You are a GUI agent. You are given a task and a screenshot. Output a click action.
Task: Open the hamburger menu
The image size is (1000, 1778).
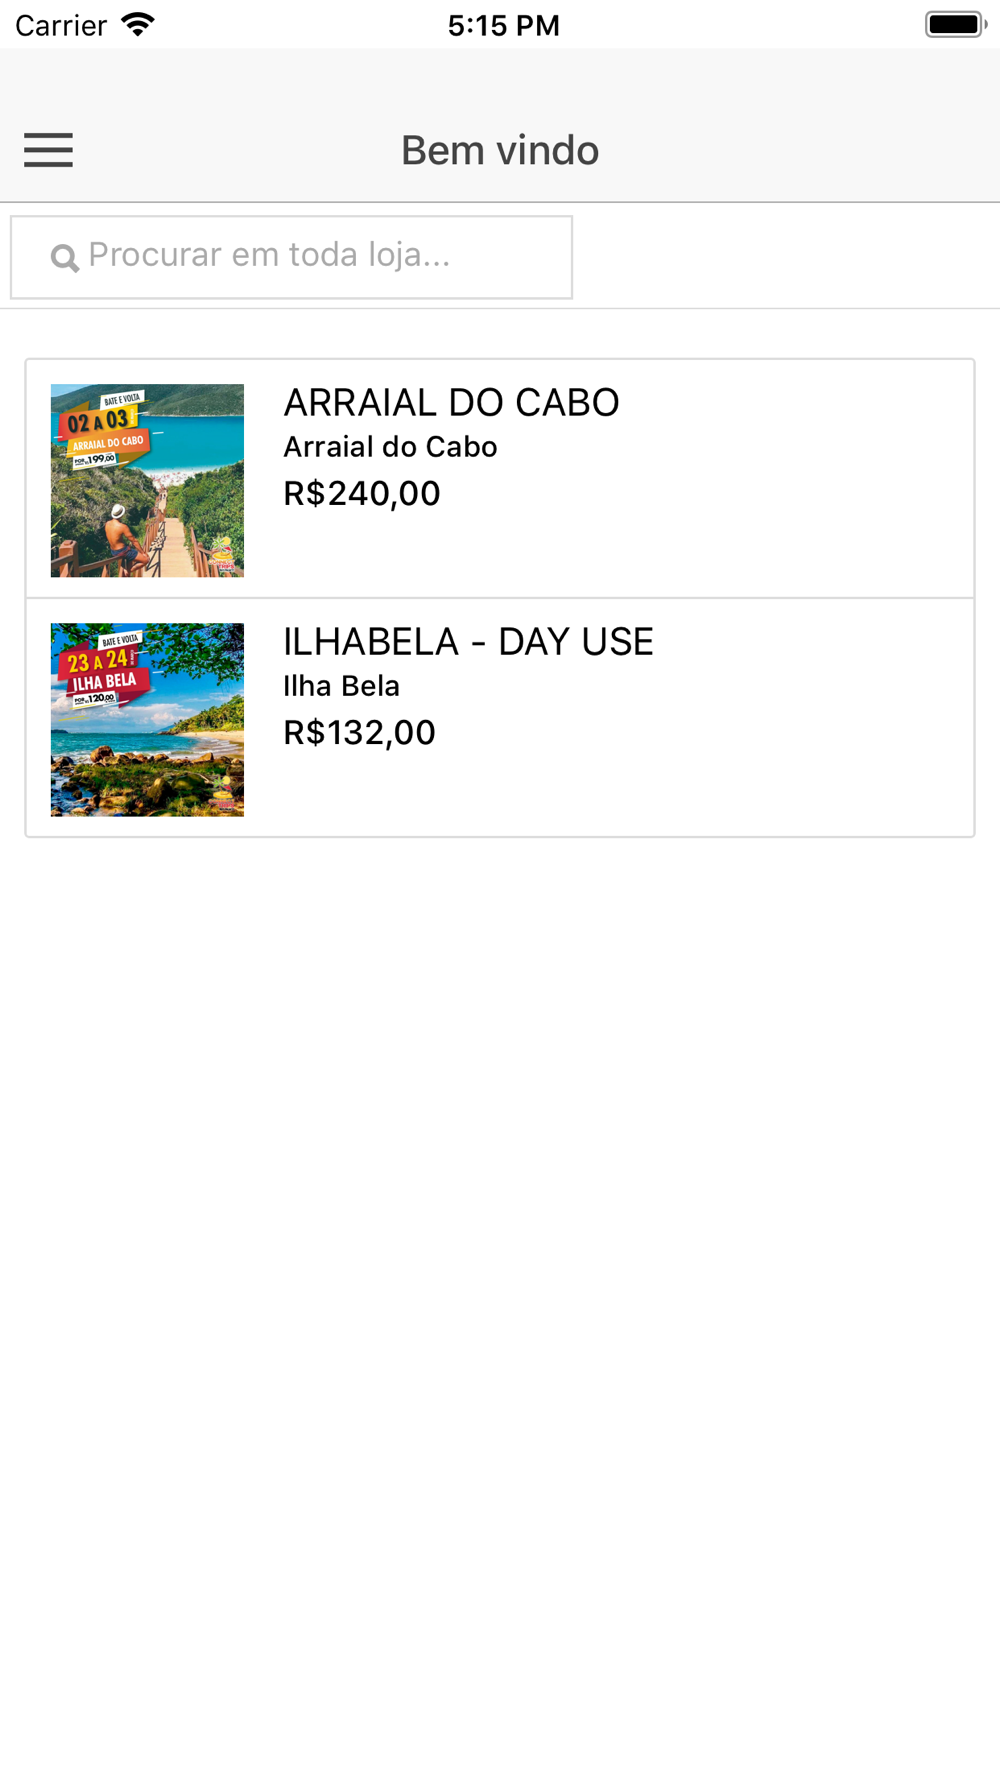coord(48,150)
